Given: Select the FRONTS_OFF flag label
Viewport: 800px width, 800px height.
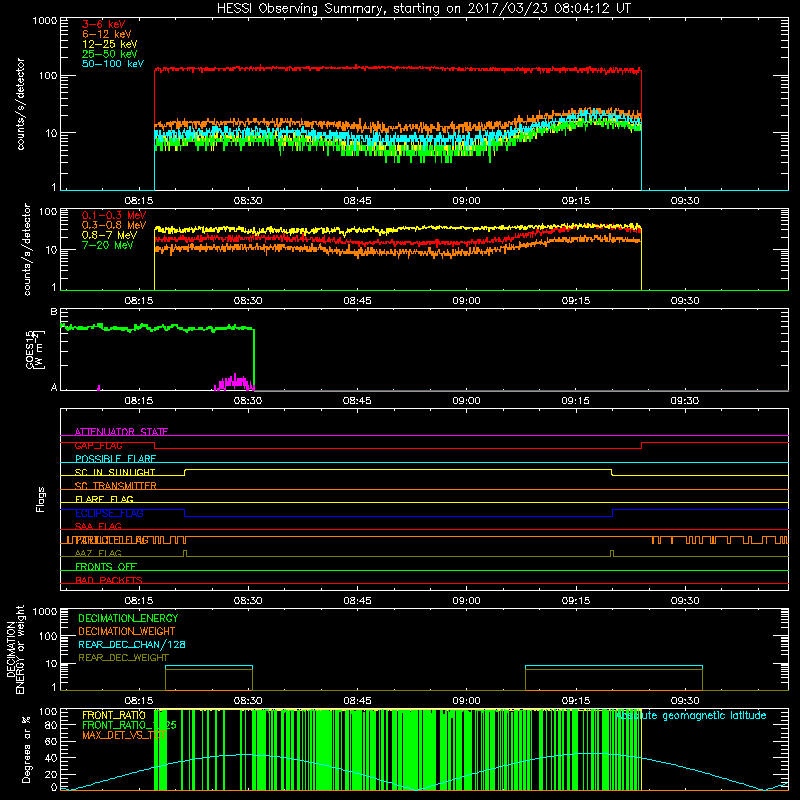Looking at the screenshot, I should pos(106,567).
